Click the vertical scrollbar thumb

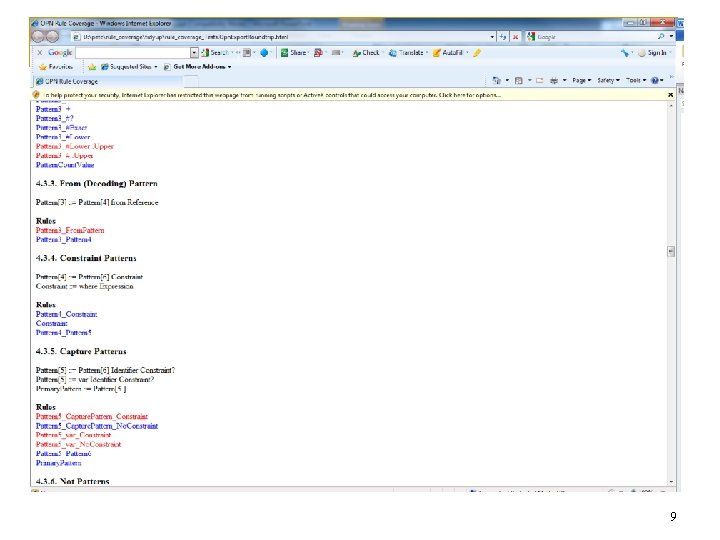pyautogui.click(x=671, y=251)
